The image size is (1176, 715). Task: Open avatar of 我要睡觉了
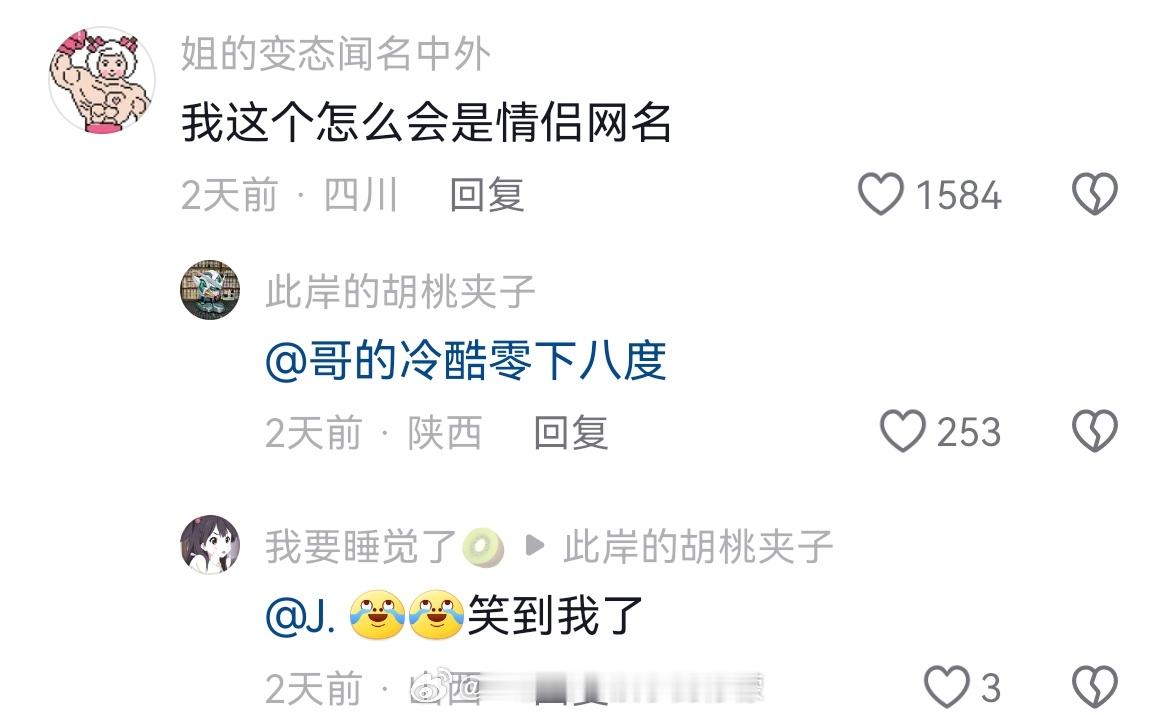coord(210,545)
